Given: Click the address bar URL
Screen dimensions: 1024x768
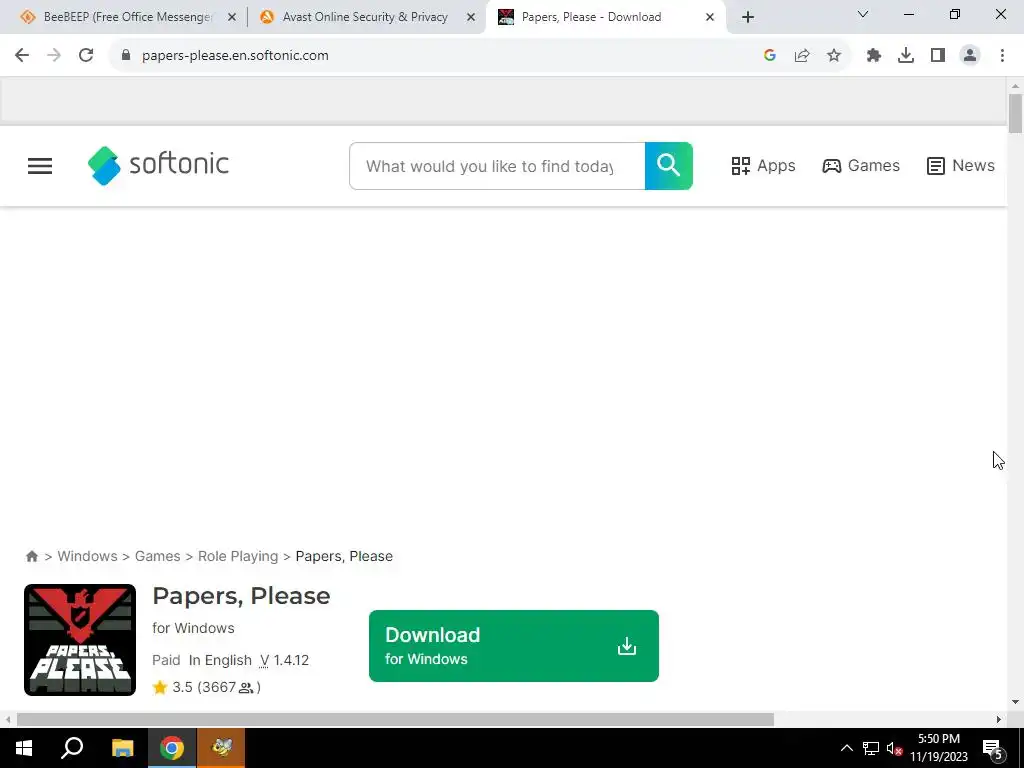Looking at the screenshot, I should [x=235, y=56].
